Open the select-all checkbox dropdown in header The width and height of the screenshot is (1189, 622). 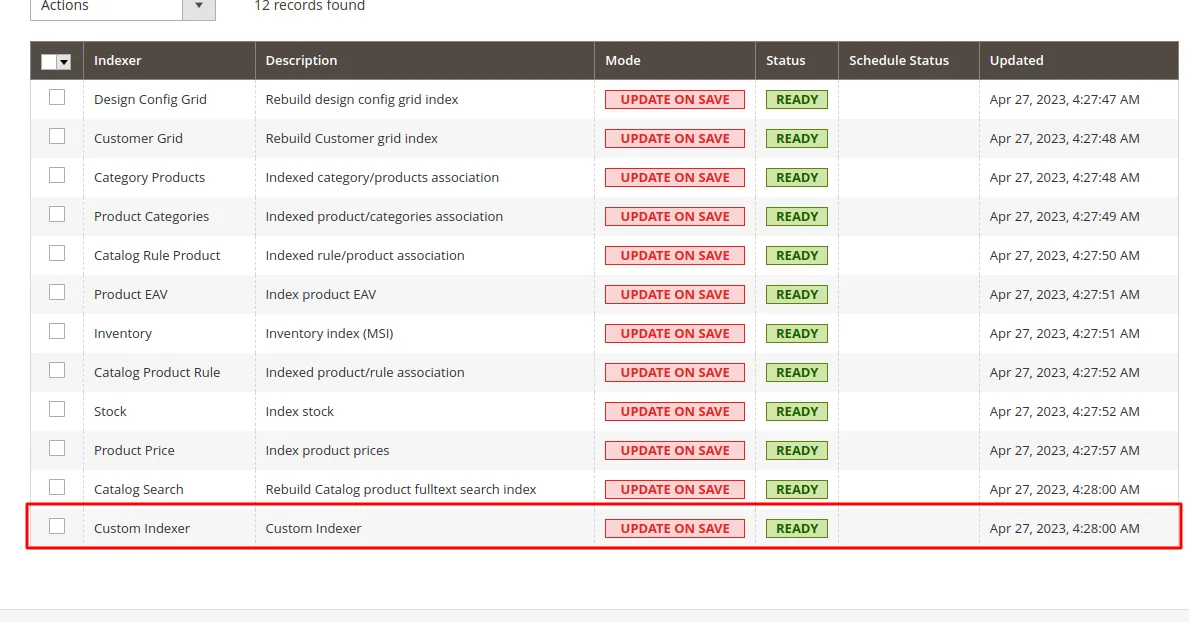click(64, 62)
